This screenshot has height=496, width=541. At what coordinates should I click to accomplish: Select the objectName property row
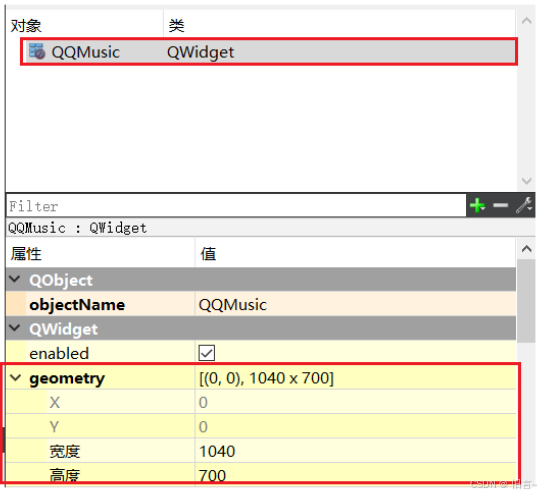(261, 304)
